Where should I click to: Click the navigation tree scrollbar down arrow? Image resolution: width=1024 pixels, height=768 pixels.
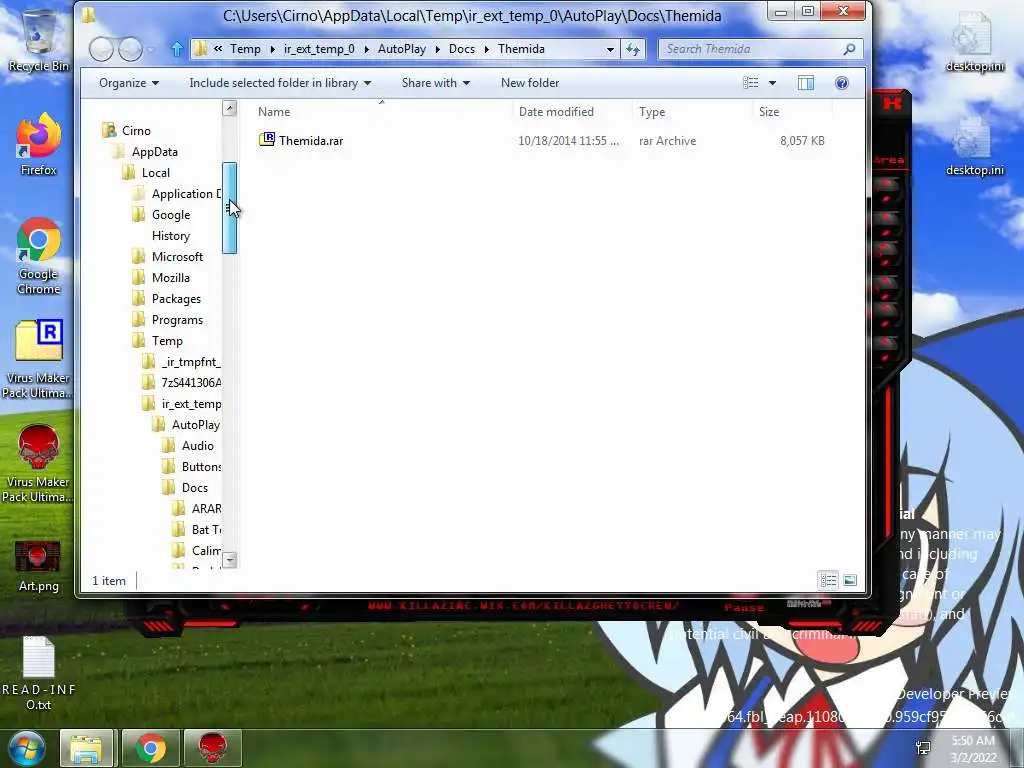(229, 560)
